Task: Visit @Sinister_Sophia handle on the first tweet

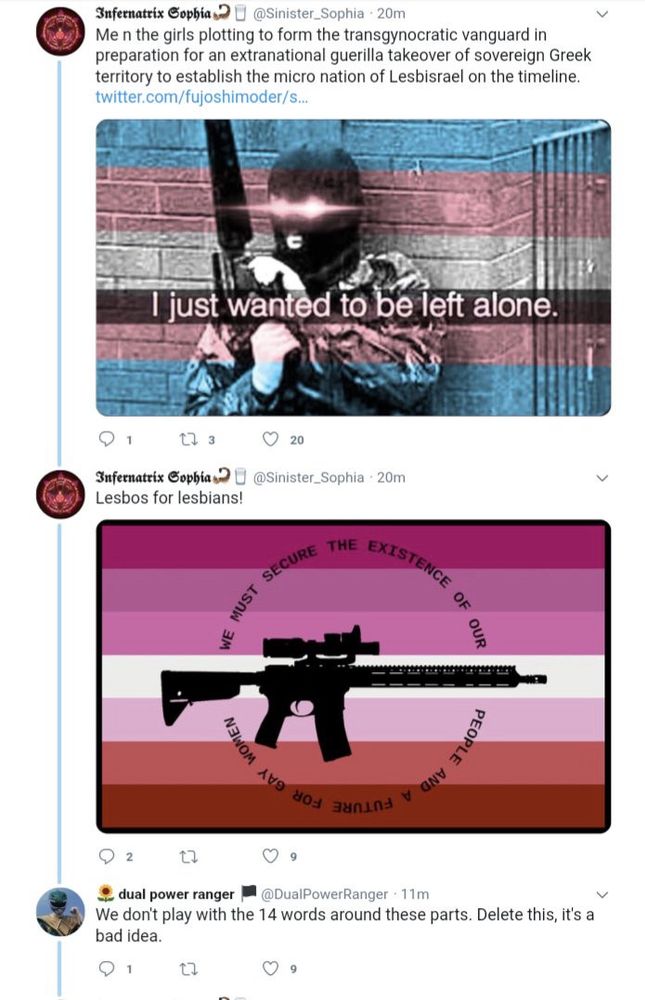Action: point(309,13)
